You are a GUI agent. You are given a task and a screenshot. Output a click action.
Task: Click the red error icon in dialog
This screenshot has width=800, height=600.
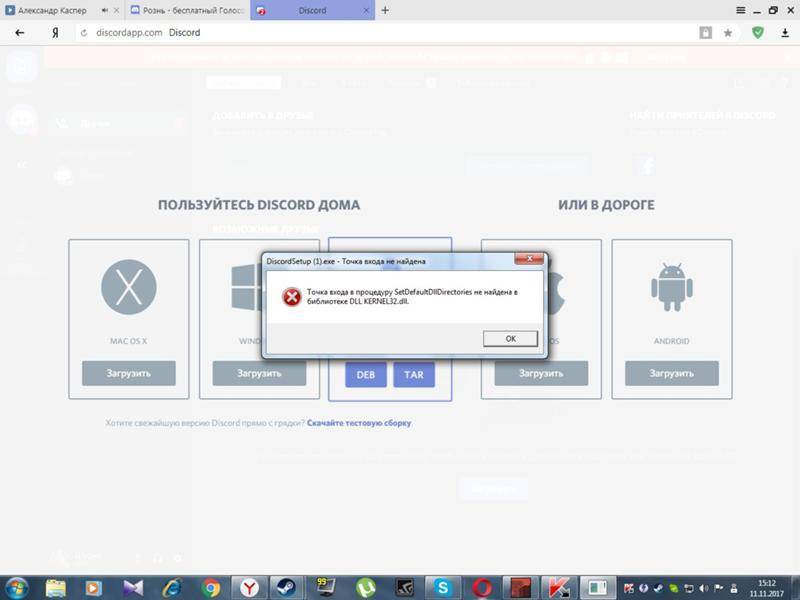292,297
